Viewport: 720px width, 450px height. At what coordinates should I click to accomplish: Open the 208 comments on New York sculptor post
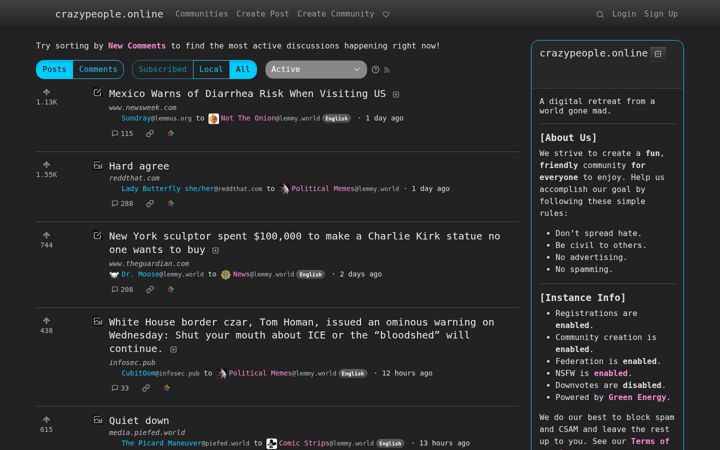coord(122,290)
